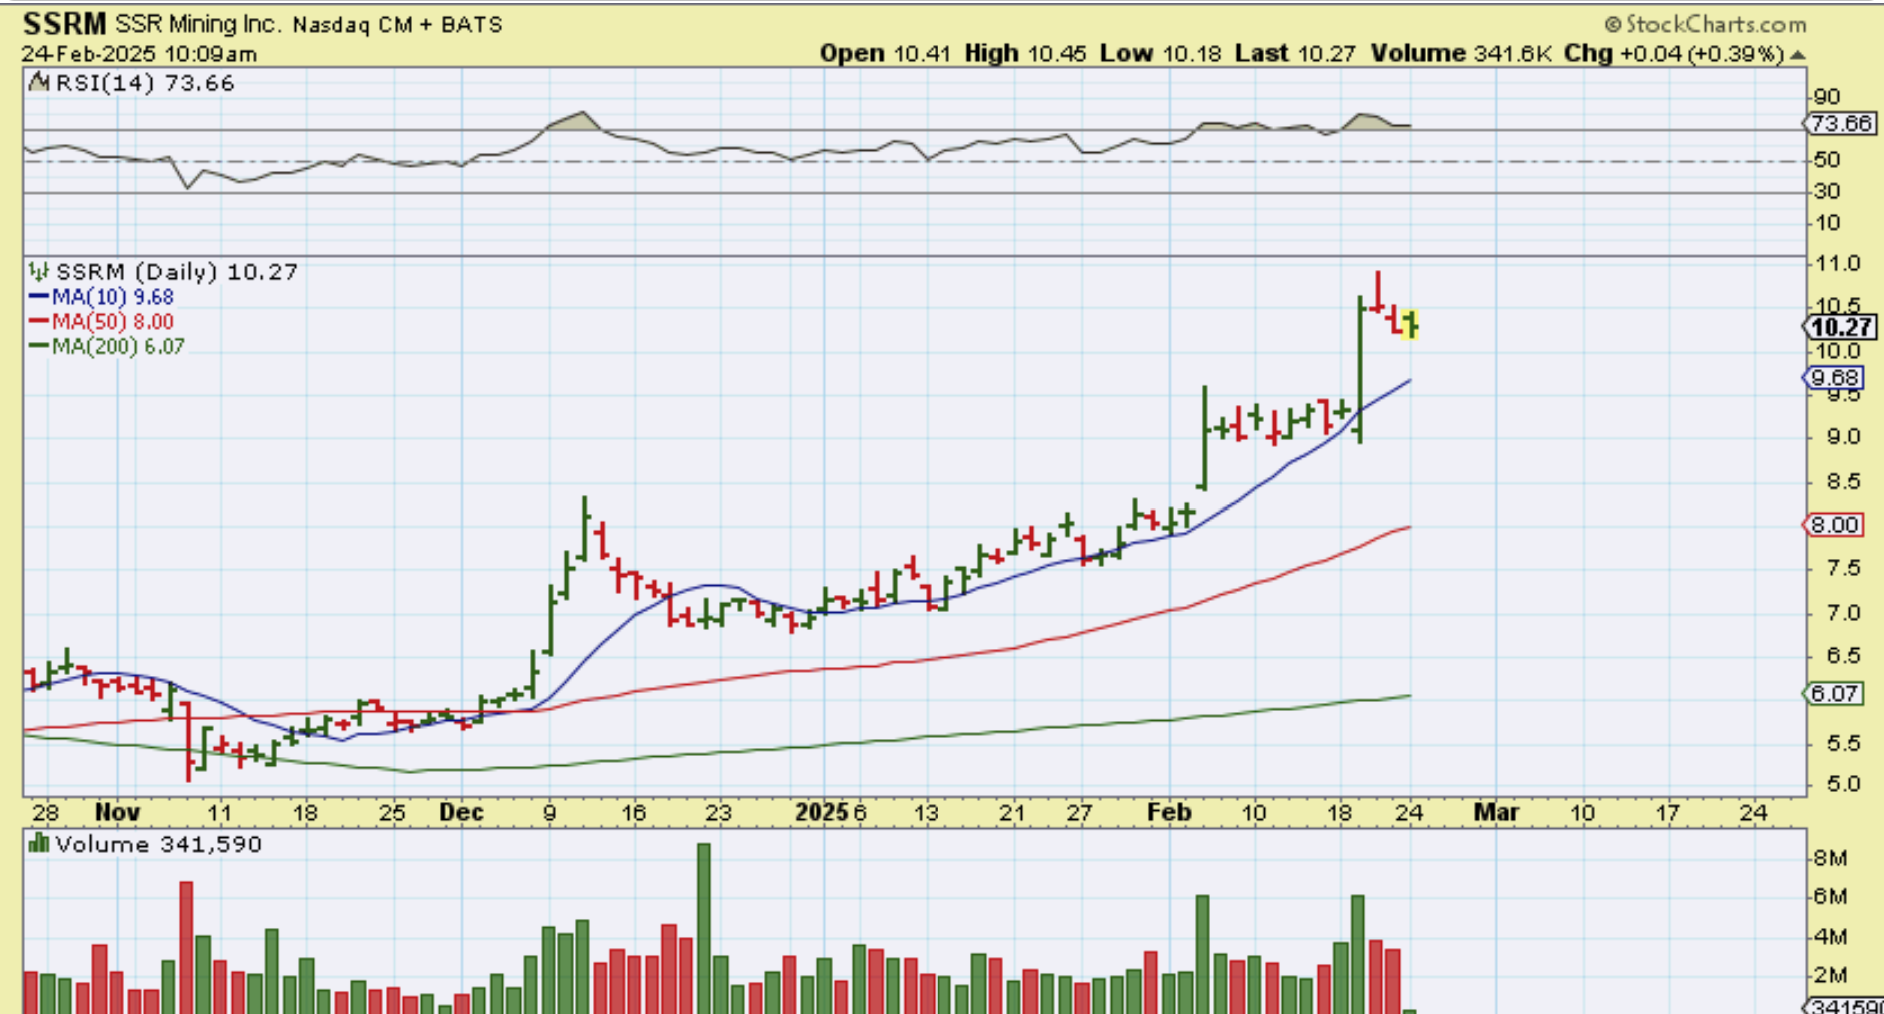
Task: Click the 8M volume axis label
Action: point(1830,858)
